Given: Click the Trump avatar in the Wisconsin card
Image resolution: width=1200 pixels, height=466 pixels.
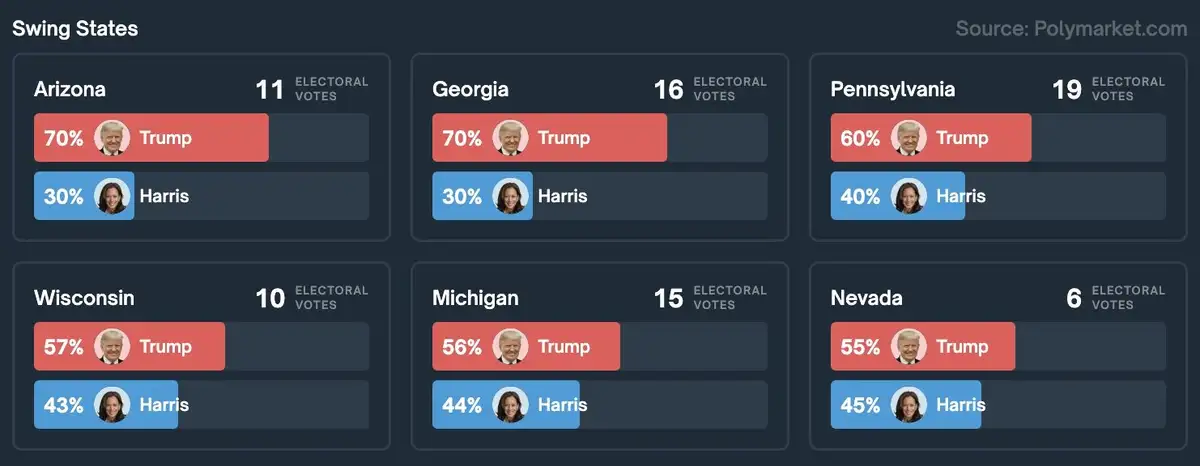Looking at the screenshot, I should click(x=112, y=347).
